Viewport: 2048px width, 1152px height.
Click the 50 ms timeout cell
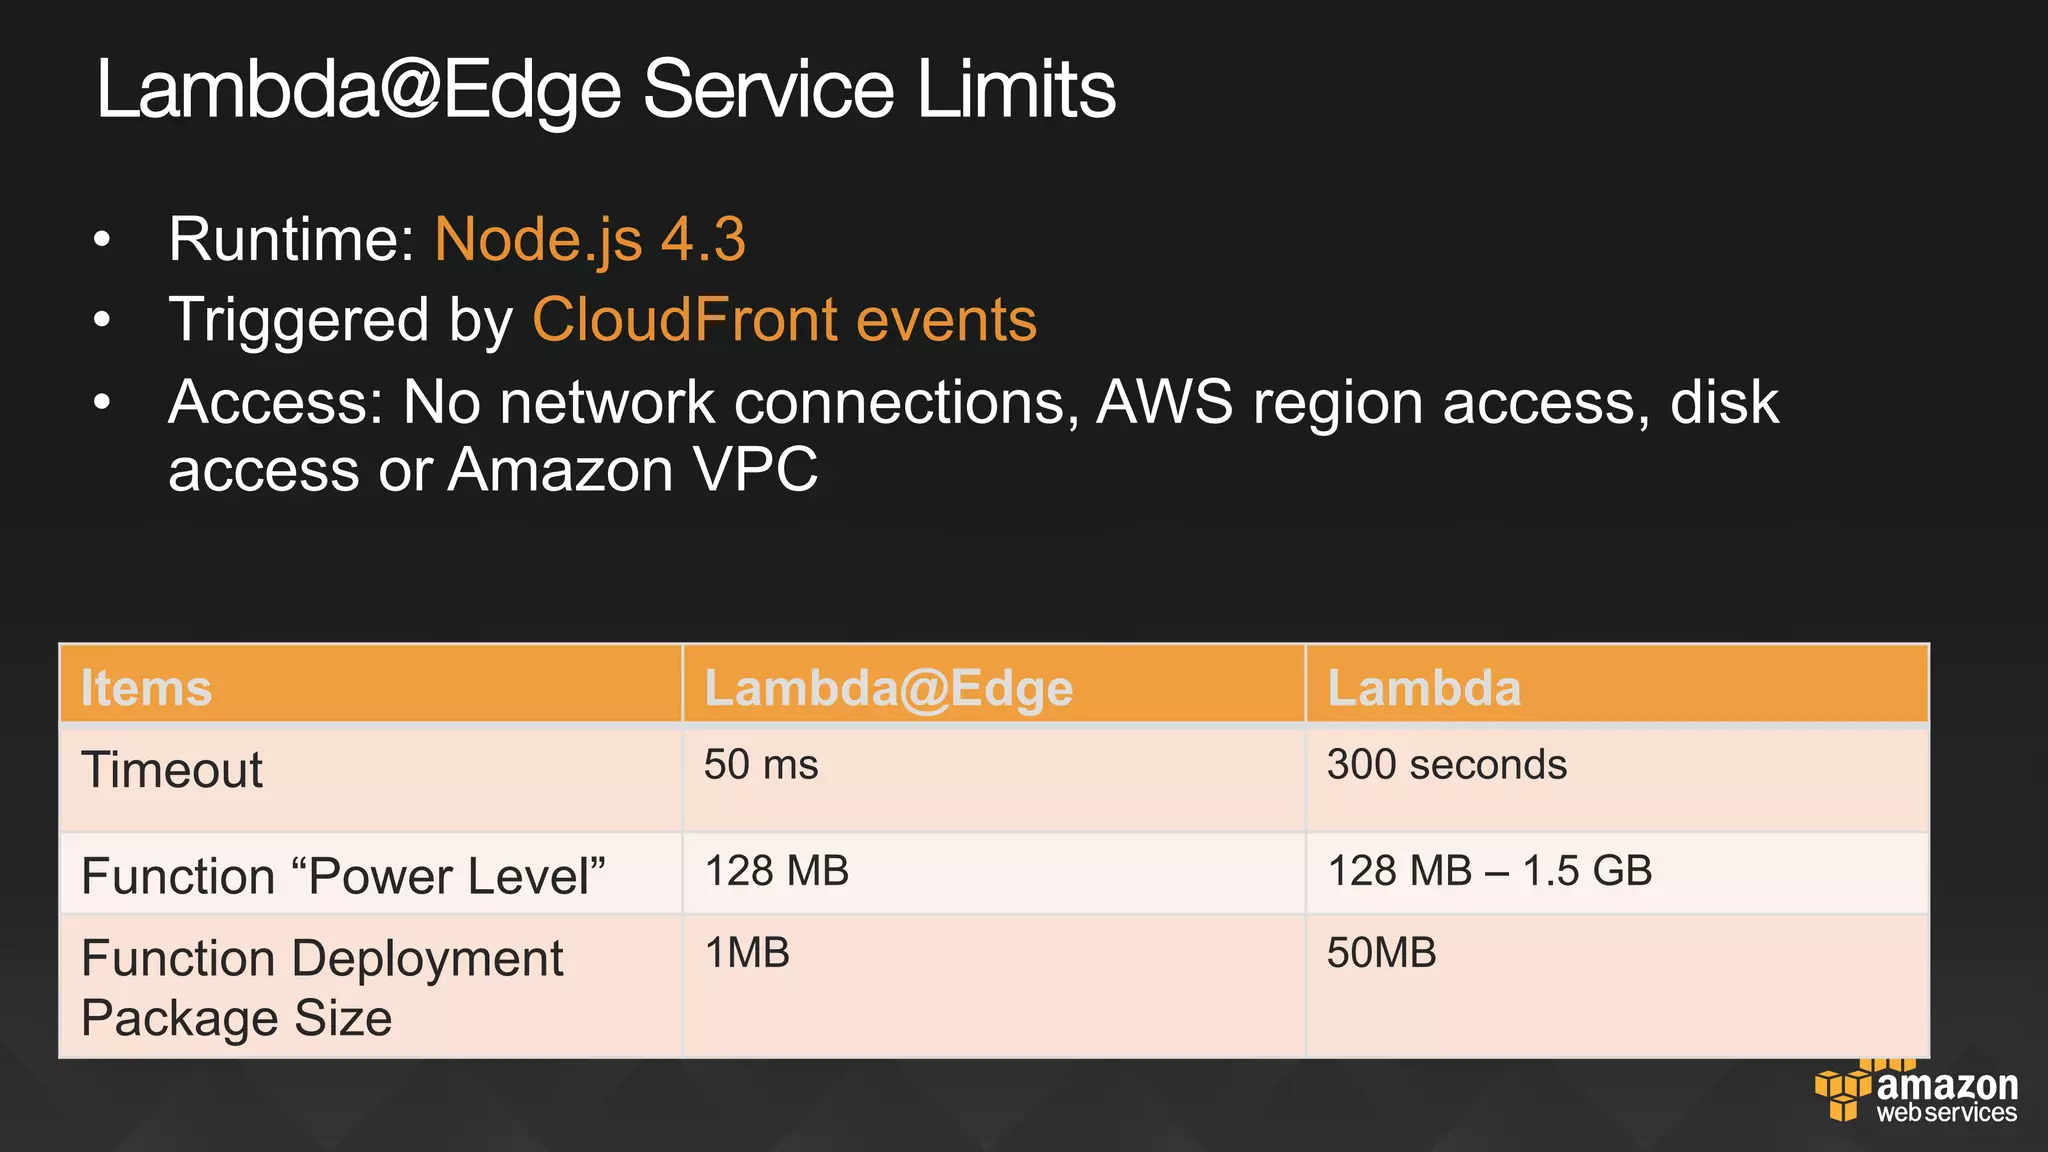[x=761, y=765]
